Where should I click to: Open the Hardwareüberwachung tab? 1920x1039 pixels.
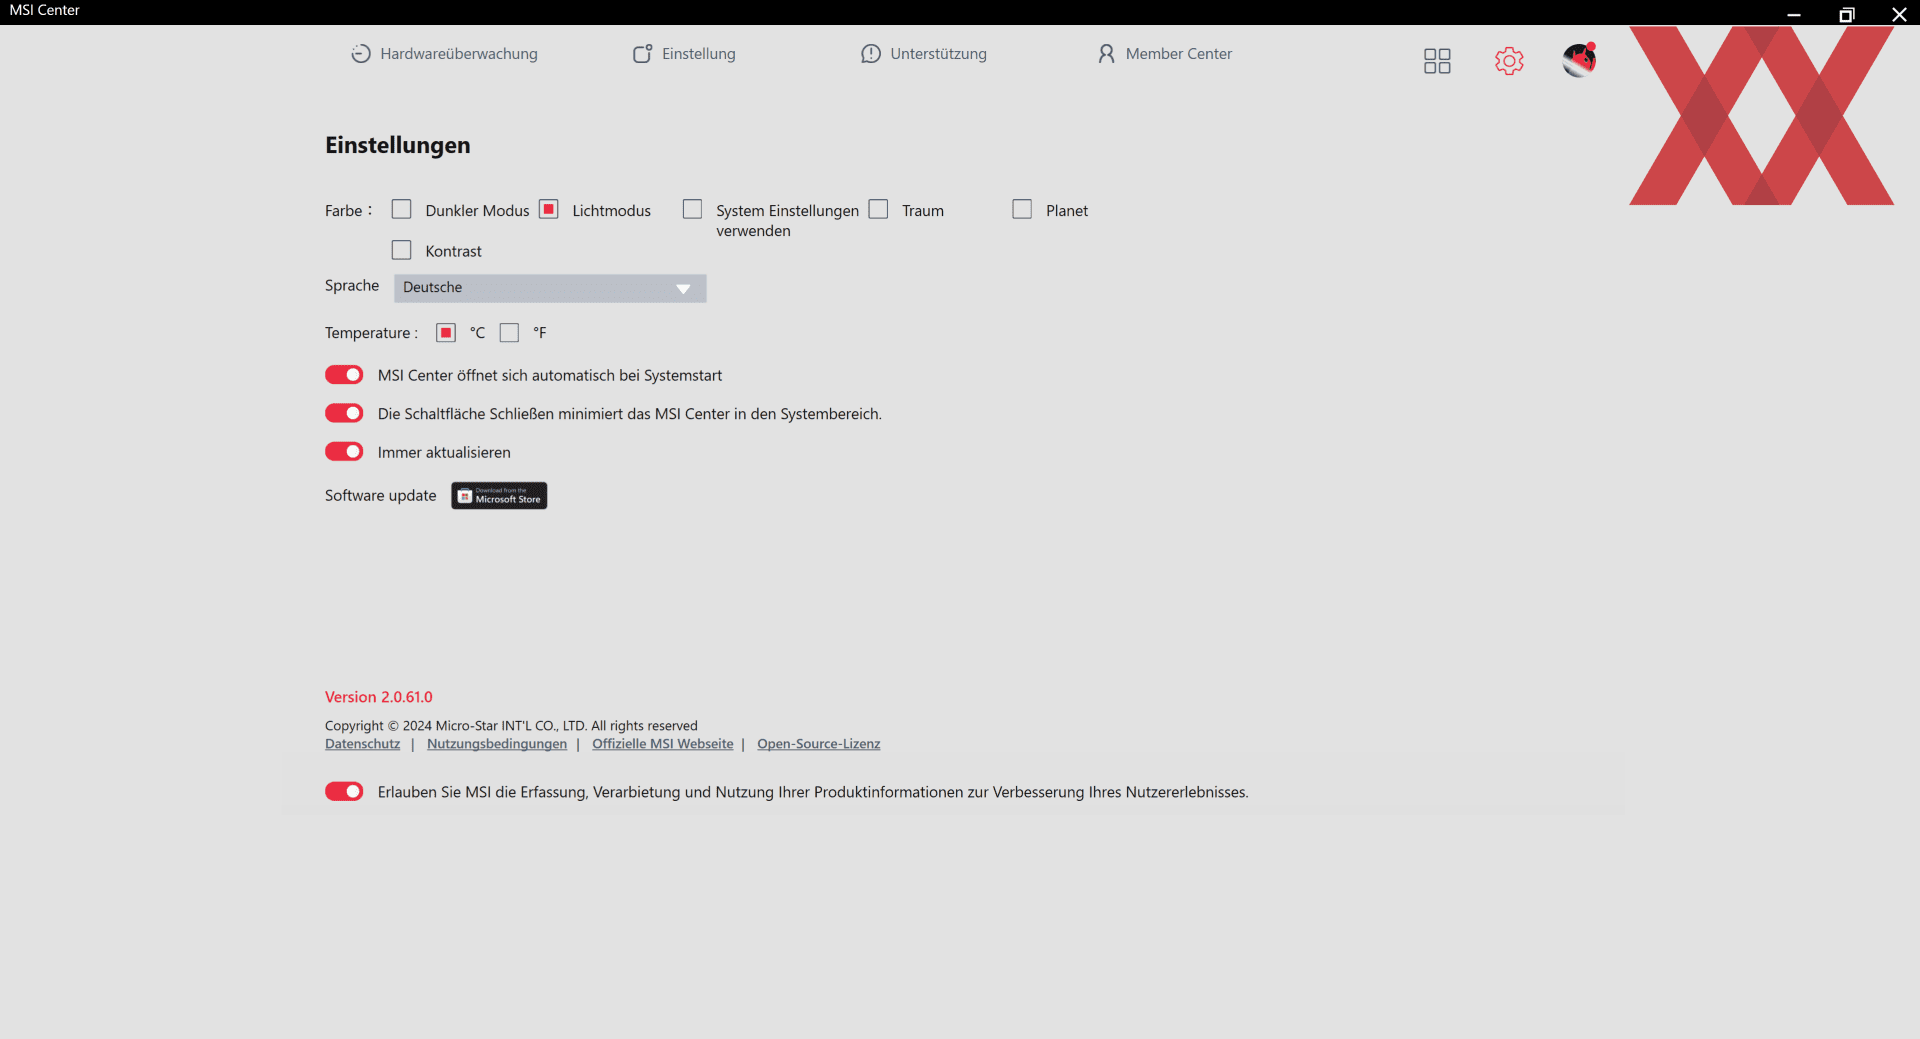click(444, 54)
